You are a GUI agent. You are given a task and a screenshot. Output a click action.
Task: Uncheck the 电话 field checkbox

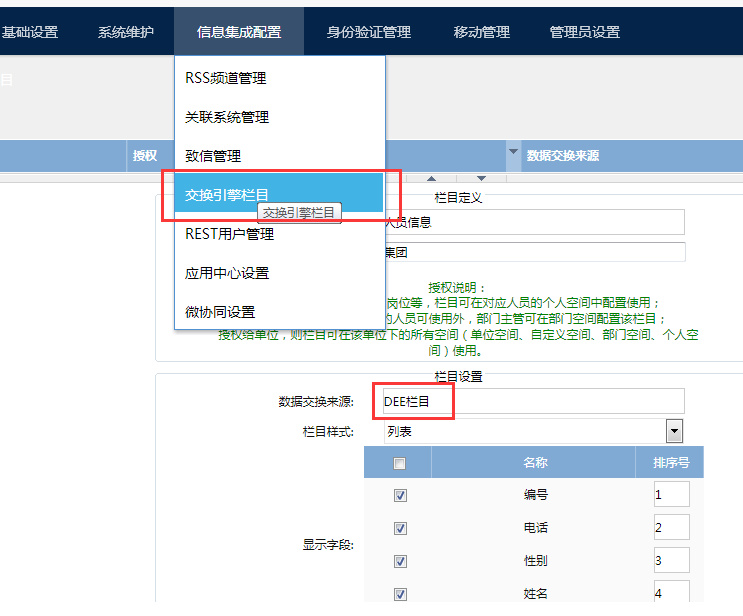400,528
